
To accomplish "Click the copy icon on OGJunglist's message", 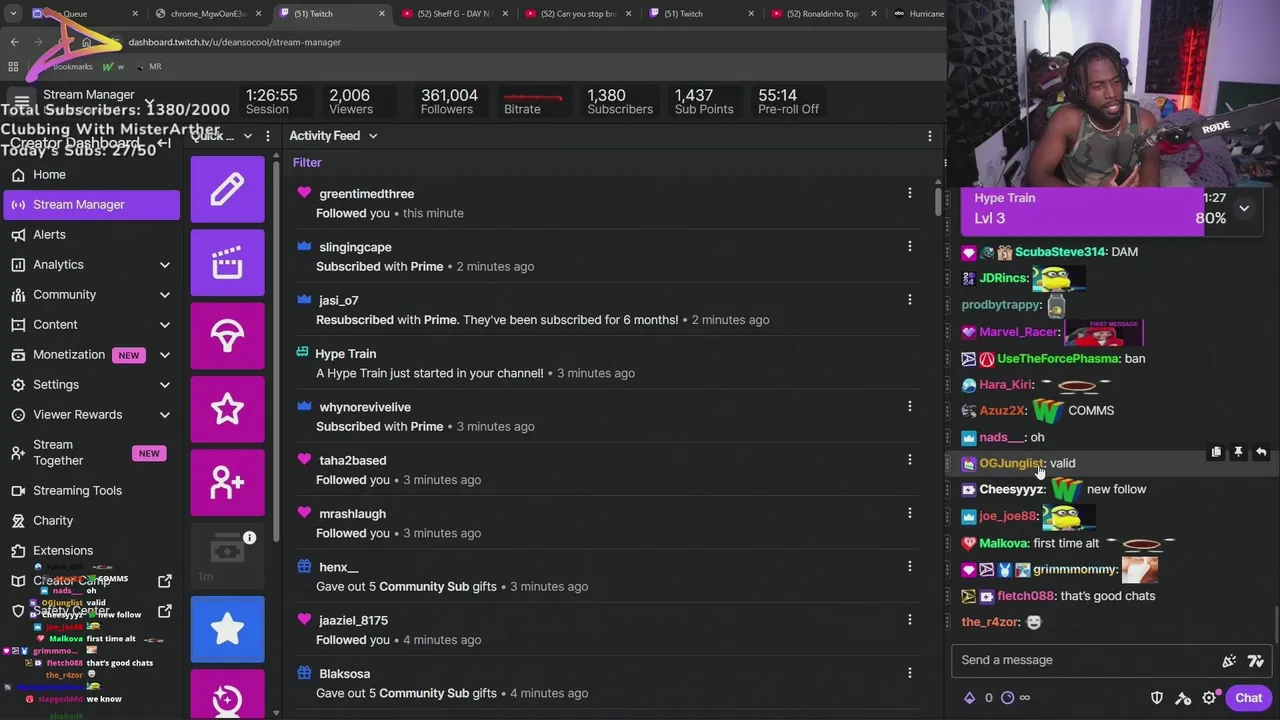I will 1216,452.
